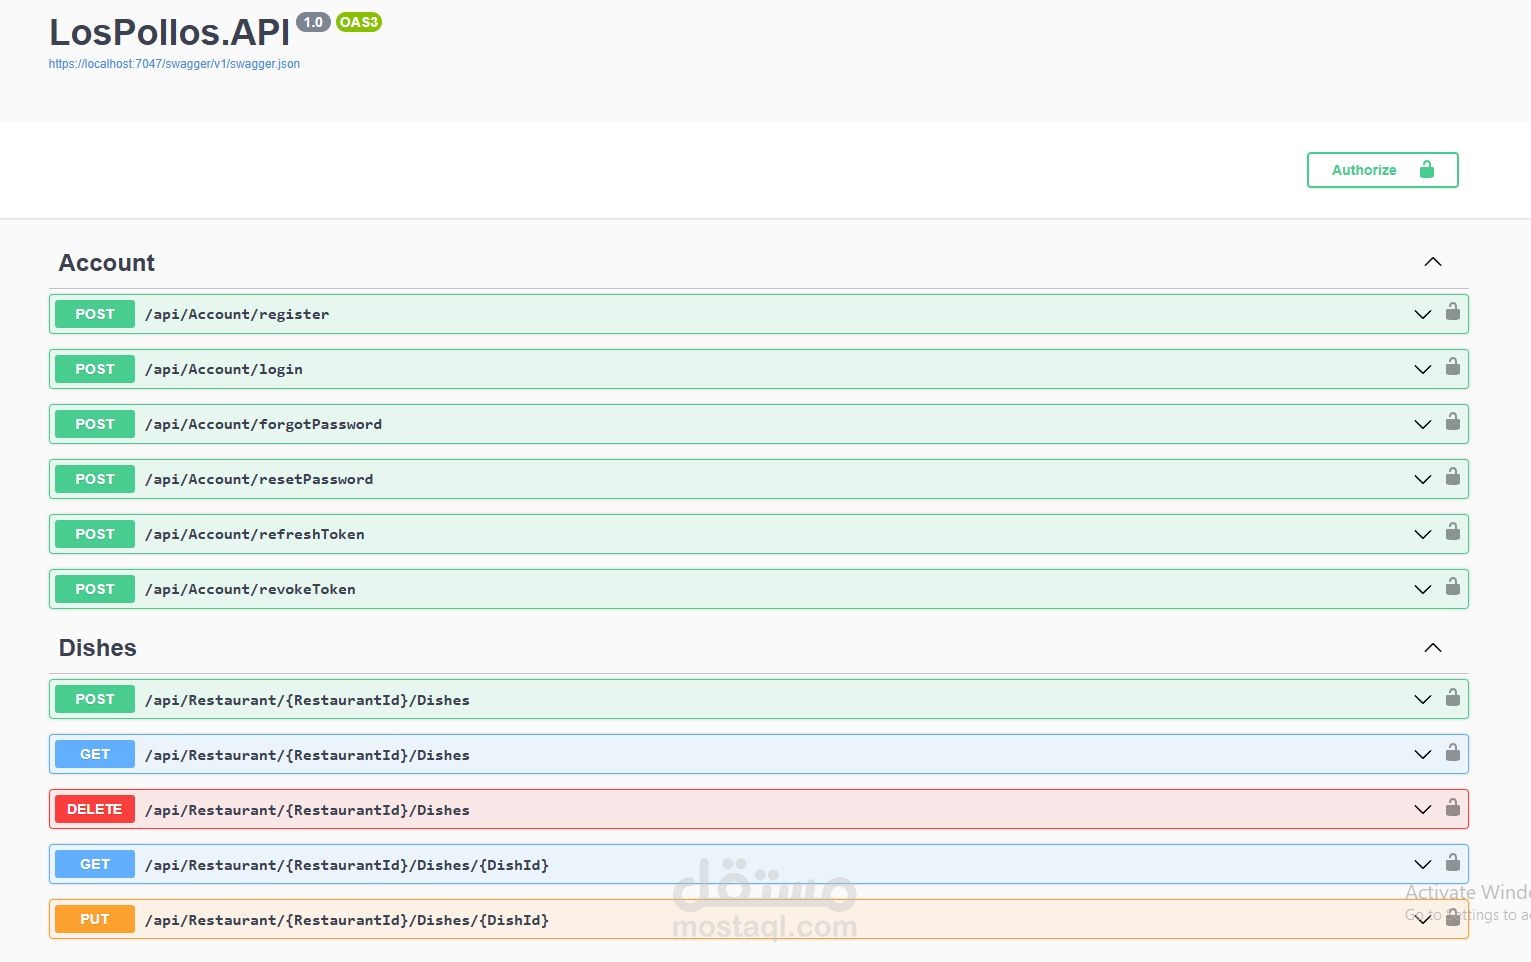Click the lock icon on /api/Account/forgotPassword
The image size is (1531, 962).
(x=1453, y=423)
